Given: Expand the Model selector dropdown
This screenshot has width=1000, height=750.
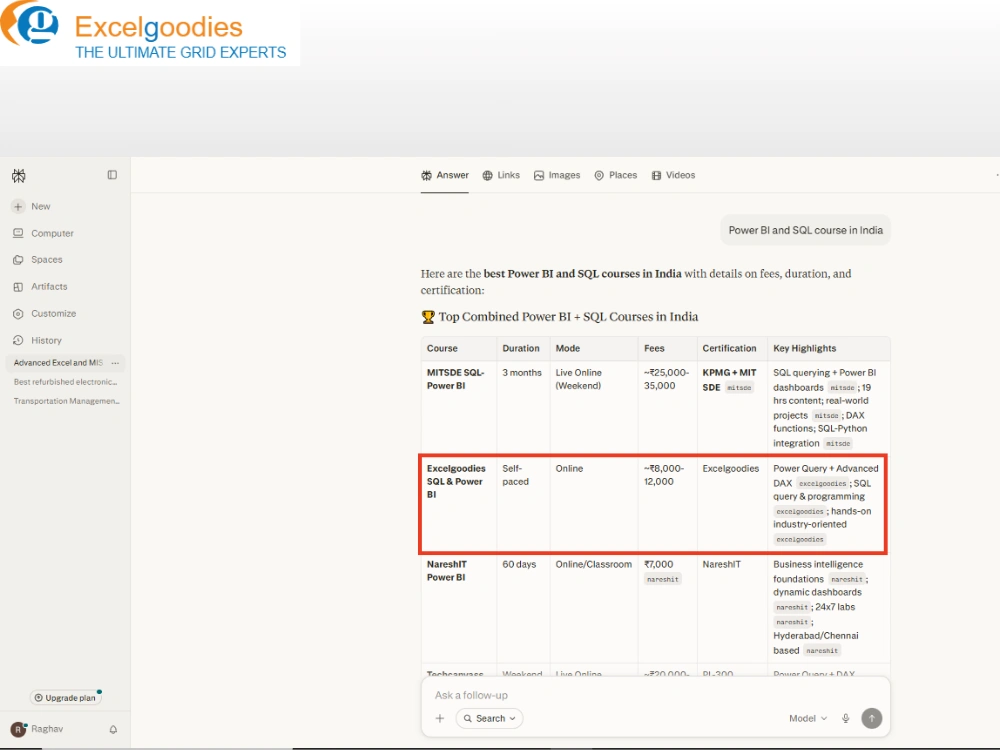Looking at the screenshot, I should coord(808,718).
